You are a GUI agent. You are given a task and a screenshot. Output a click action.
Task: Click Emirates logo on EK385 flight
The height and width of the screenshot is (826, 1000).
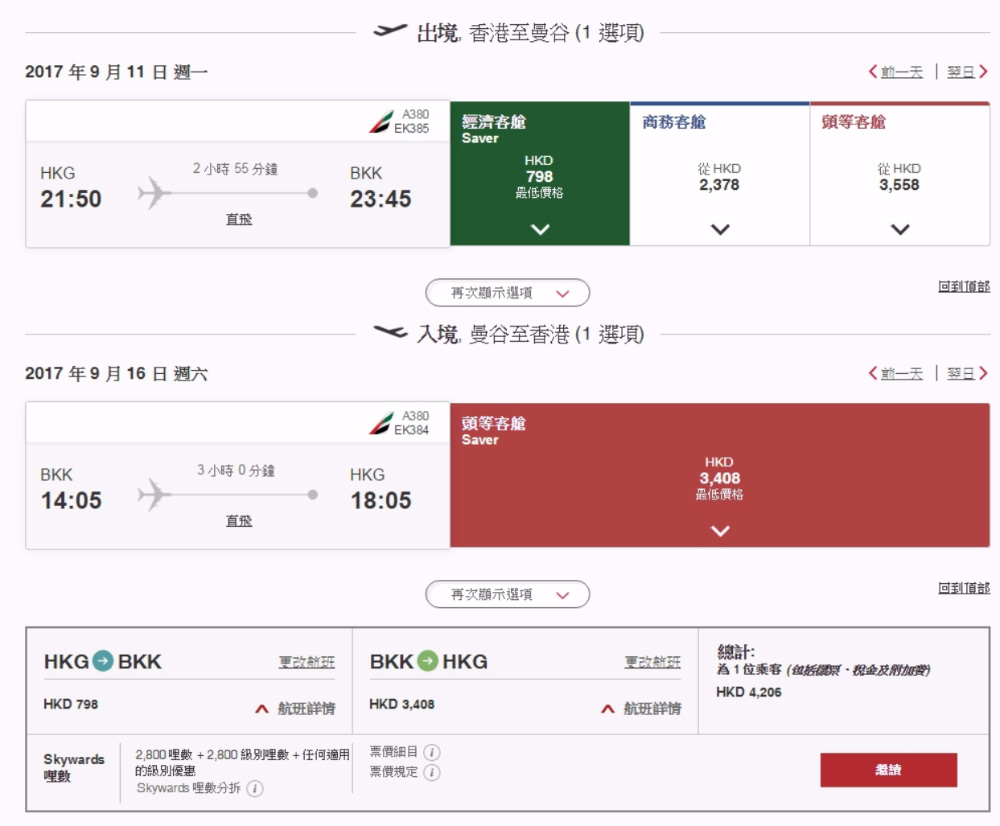coord(381,122)
